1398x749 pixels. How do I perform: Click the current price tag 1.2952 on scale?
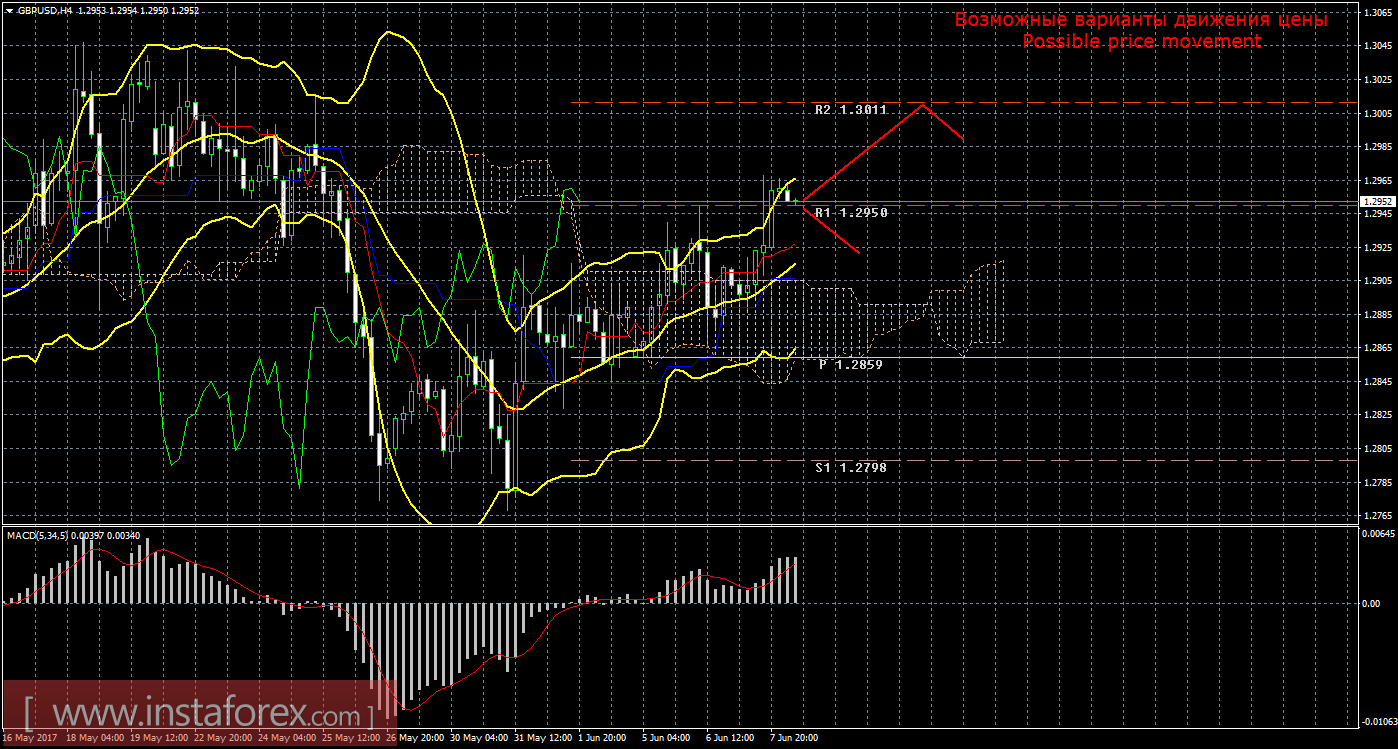[1377, 201]
